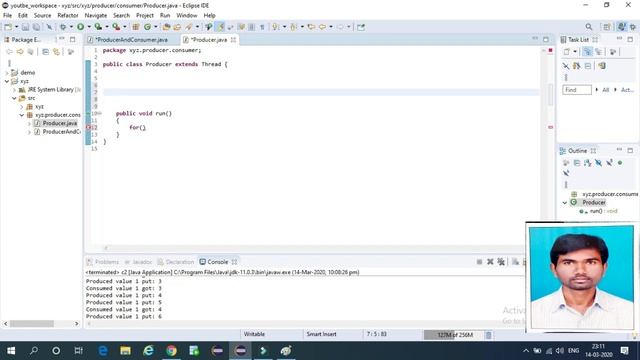Open the New Task dropdown arrow

tap(575, 52)
